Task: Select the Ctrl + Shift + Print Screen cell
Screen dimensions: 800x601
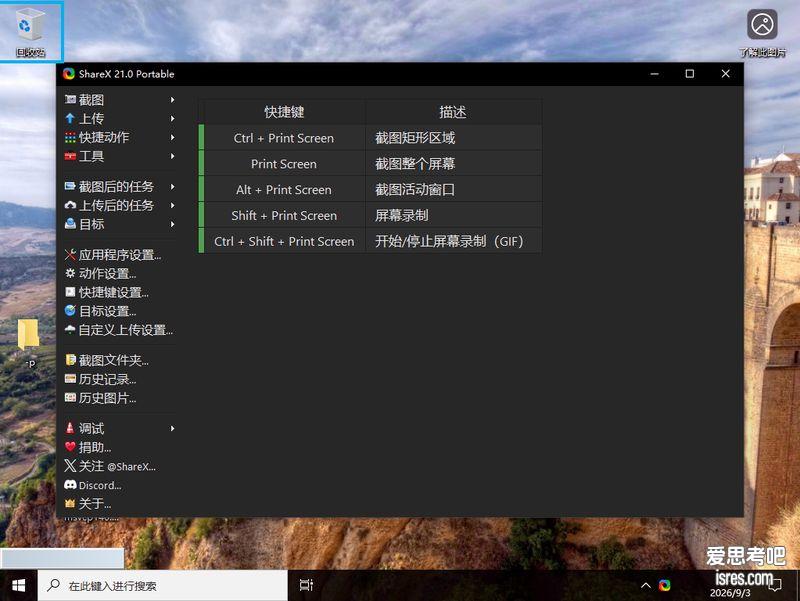Action: 284,241
